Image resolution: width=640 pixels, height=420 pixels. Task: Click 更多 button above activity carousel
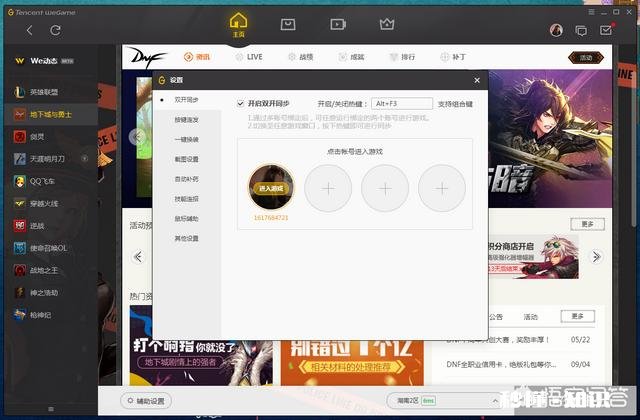[587, 224]
